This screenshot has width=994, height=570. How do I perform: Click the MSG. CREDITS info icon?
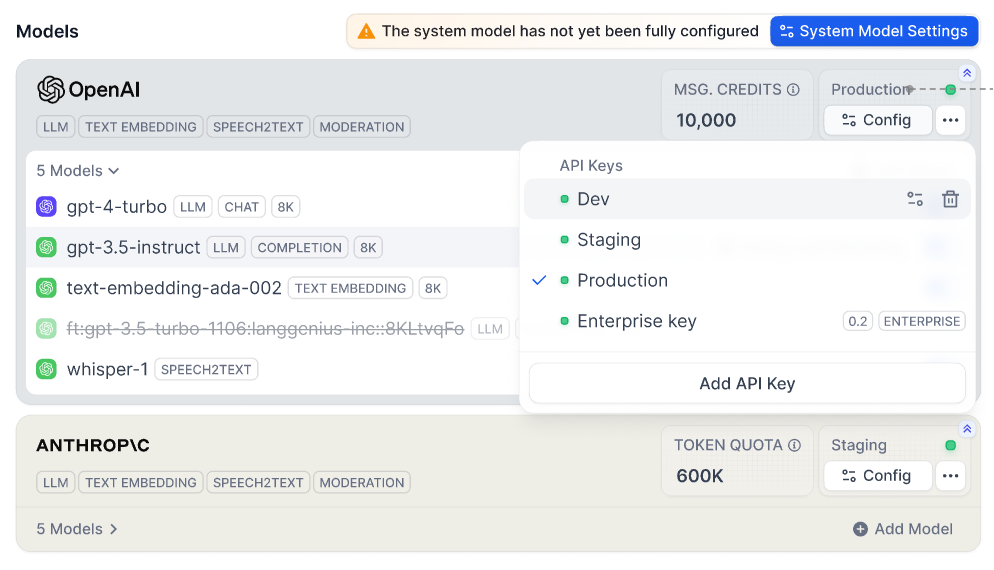[794, 90]
